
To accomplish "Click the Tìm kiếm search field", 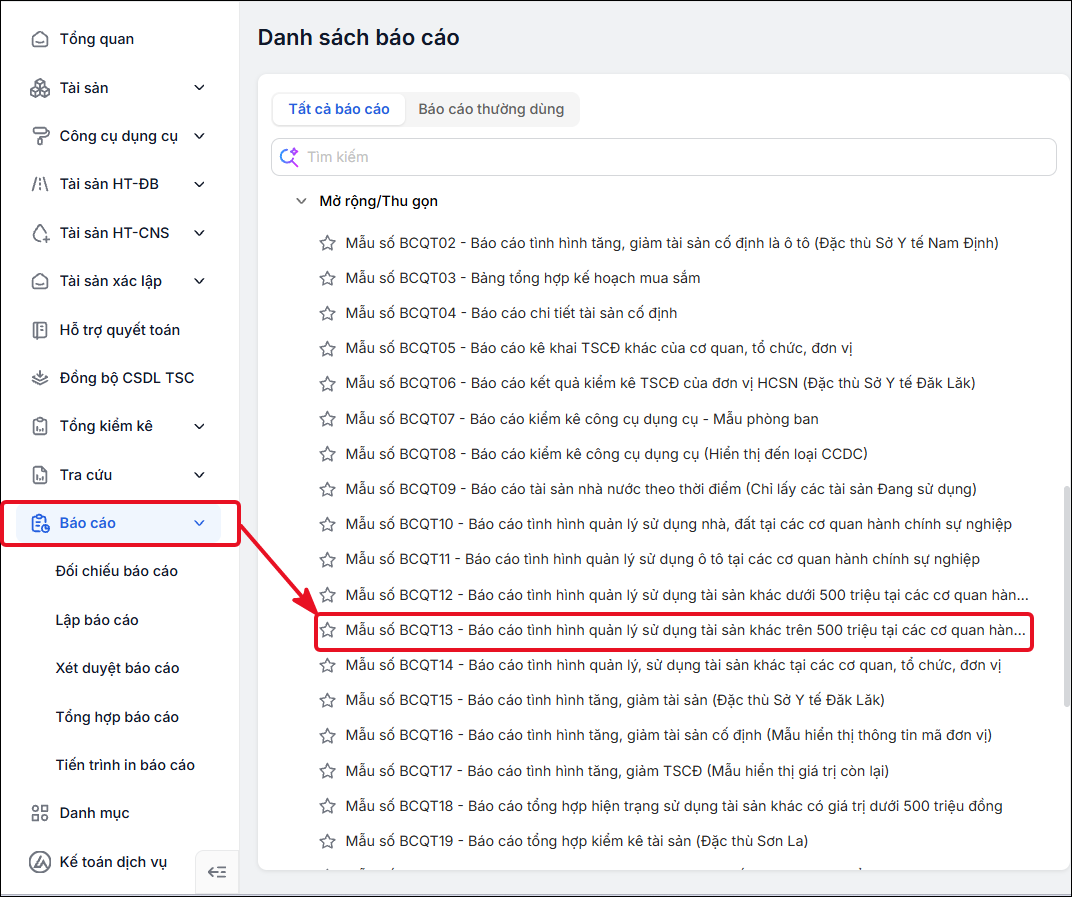I will tap(664, 157).
